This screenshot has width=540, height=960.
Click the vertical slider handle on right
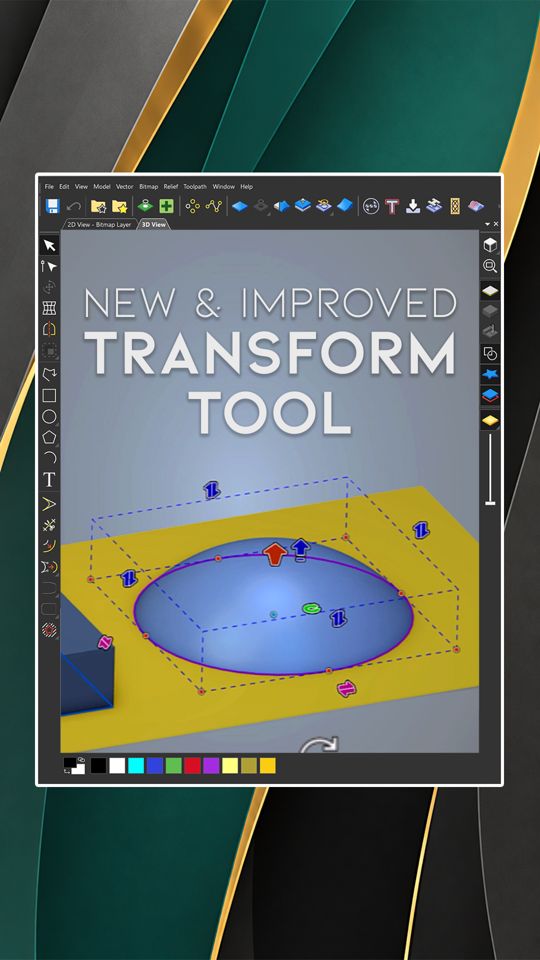tap(490, 503)
